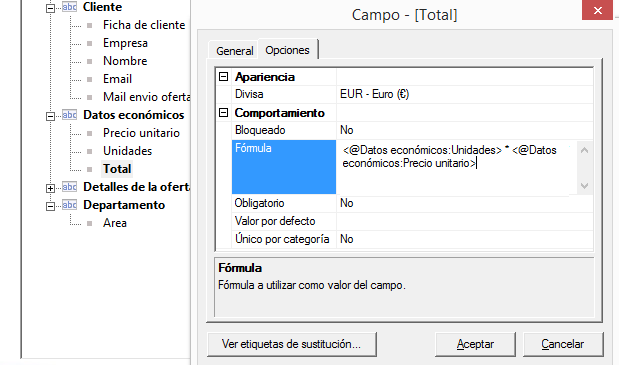
Task: Collapse the Cliente tree node
Action: tap(50, 8)
